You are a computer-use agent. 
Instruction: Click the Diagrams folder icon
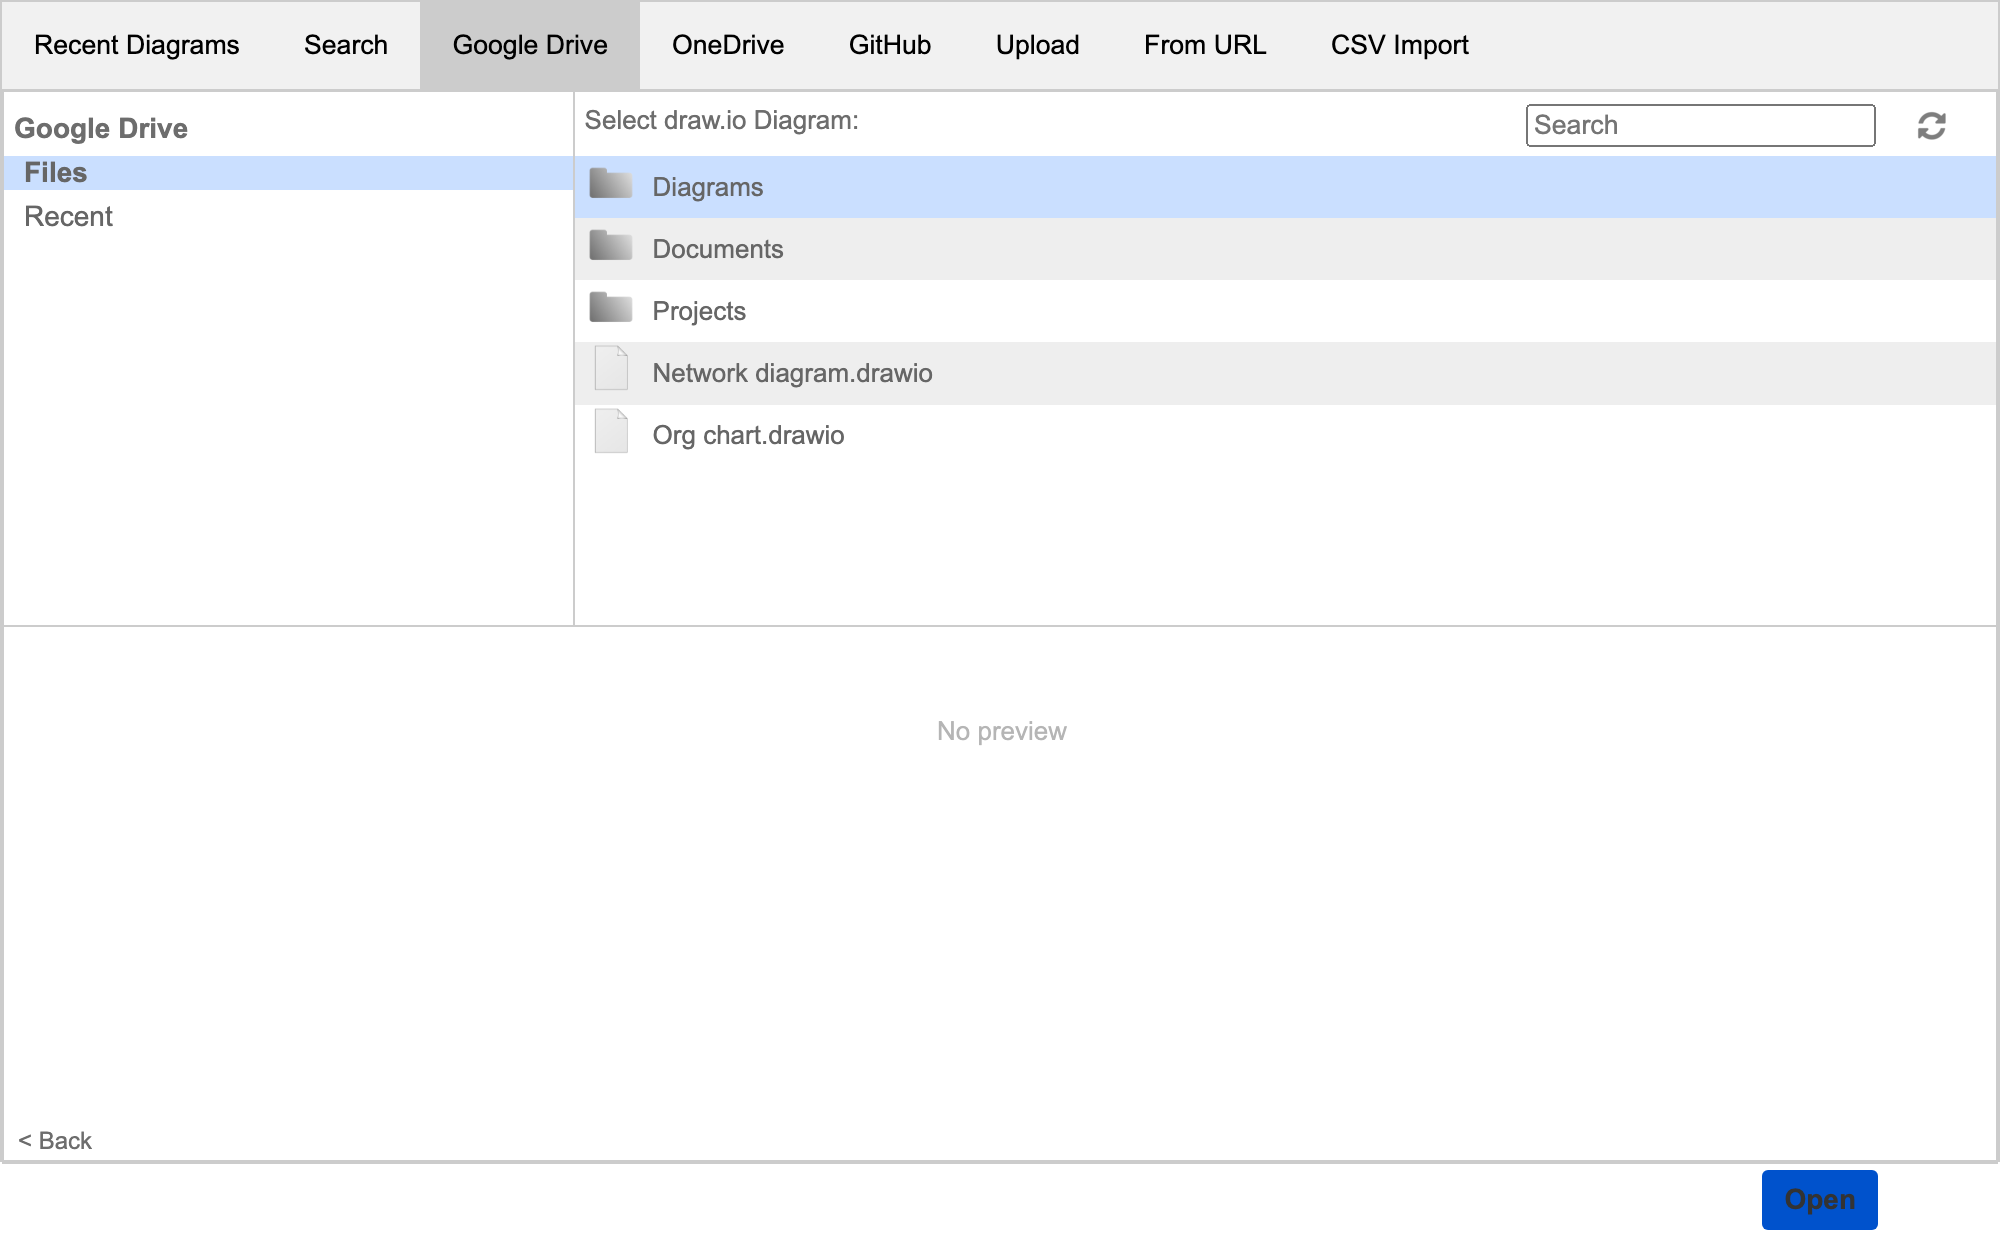coord(611,184)
